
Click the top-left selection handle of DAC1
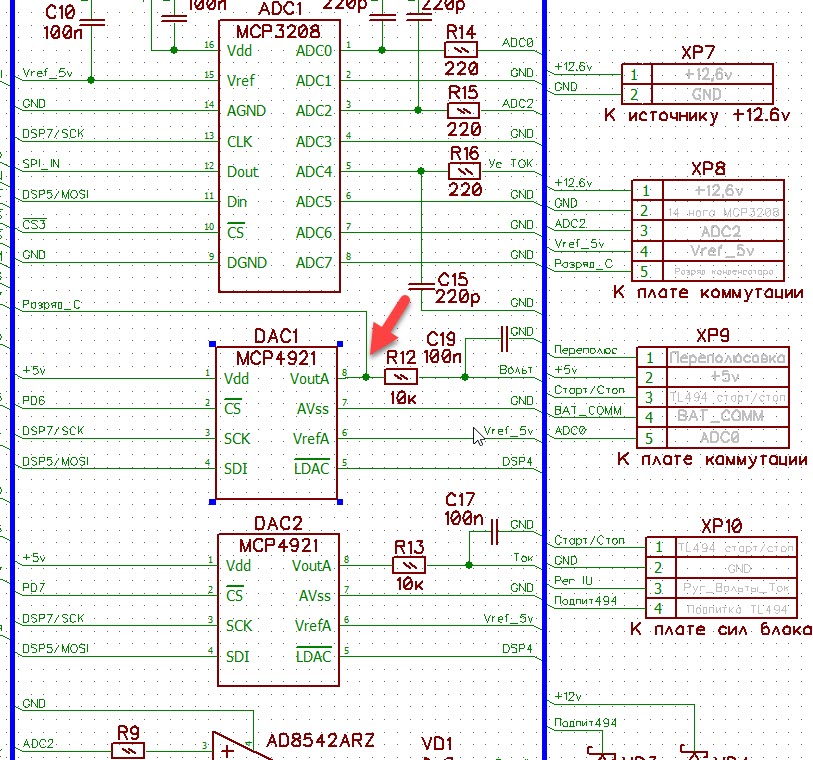[213, 343]
